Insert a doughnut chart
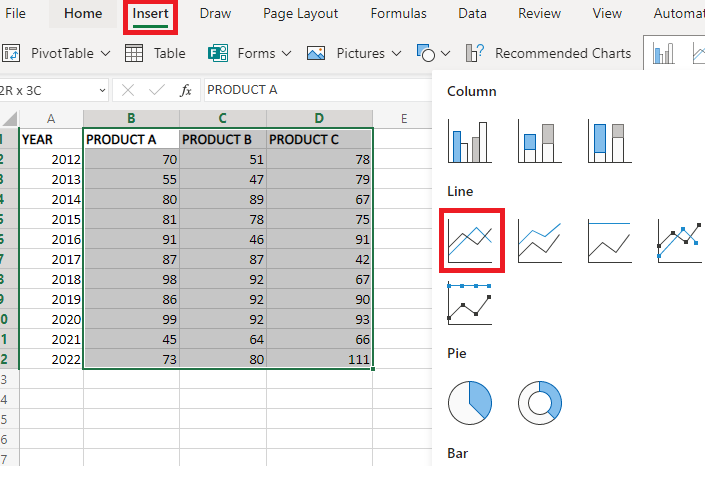 point(539,403)
